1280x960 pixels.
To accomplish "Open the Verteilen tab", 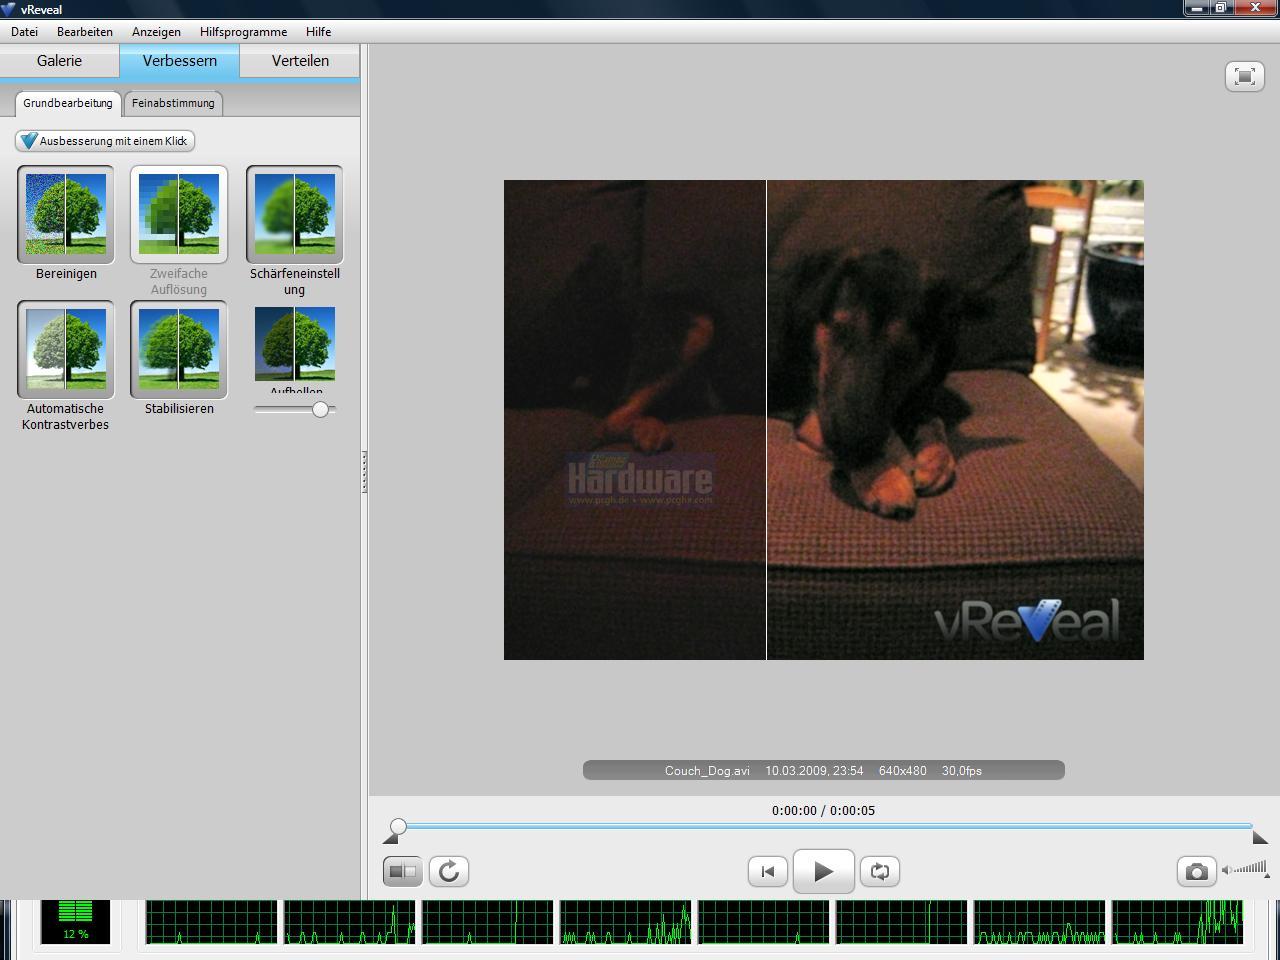I will (x=300, y=61).
